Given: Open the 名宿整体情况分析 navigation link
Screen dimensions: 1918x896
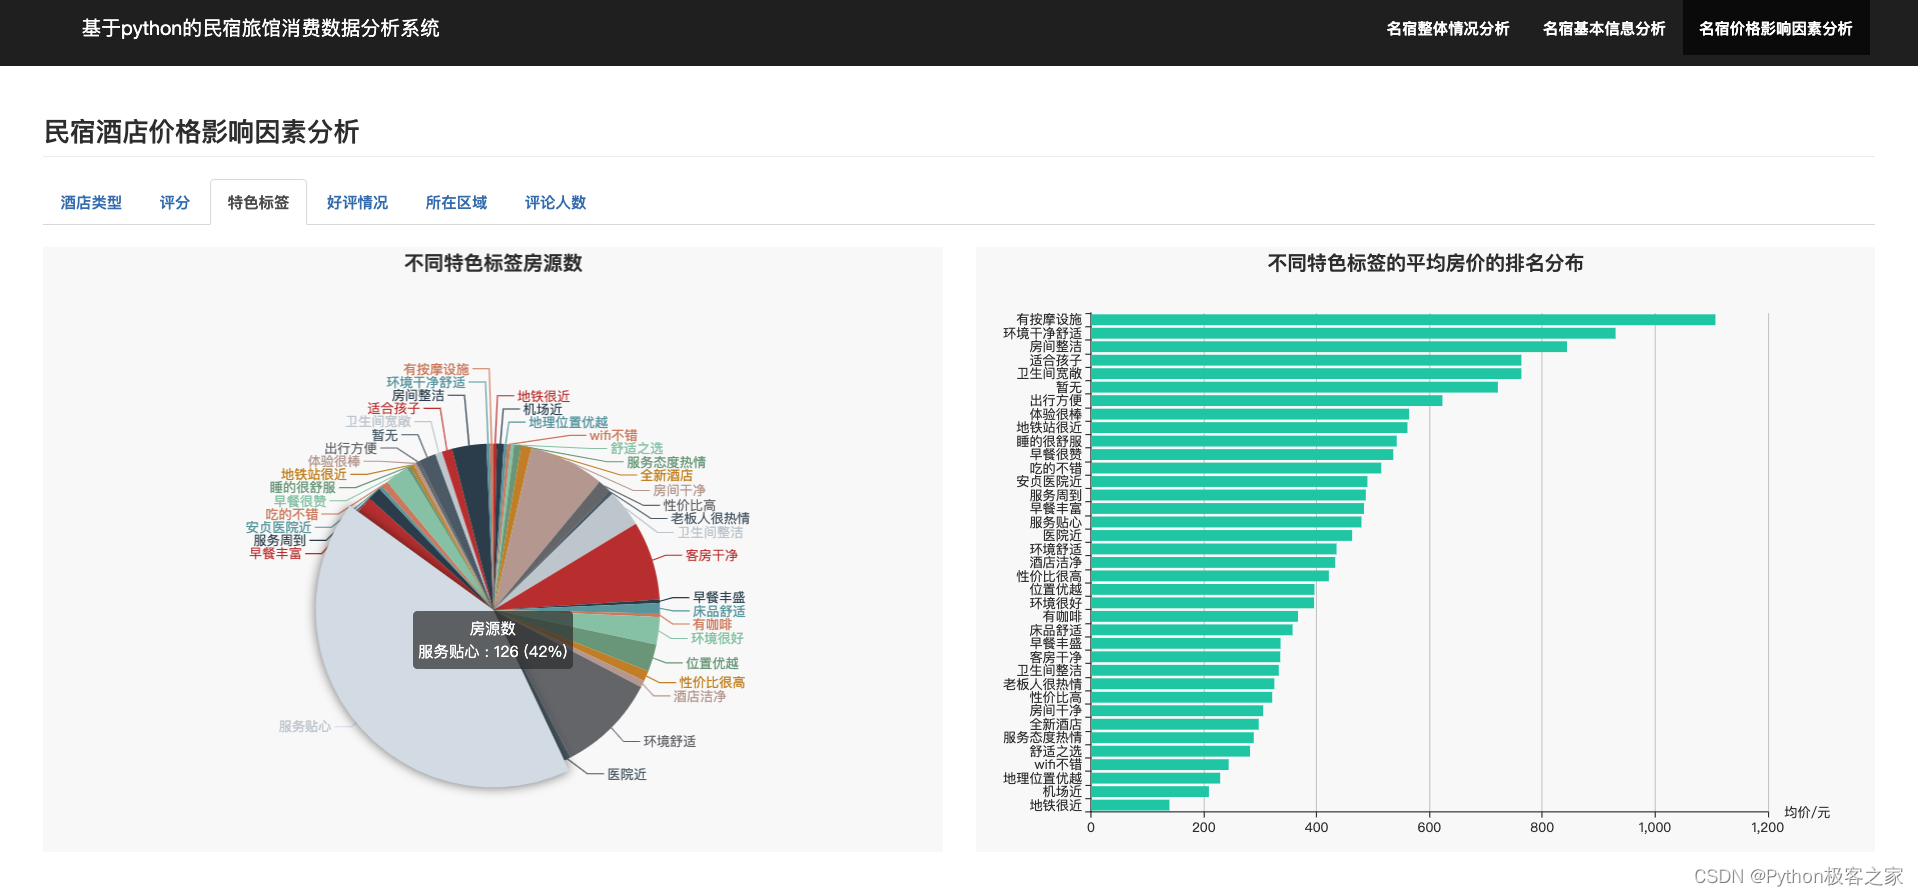Looking at the screenshot, I should [x=1447, y=29].
